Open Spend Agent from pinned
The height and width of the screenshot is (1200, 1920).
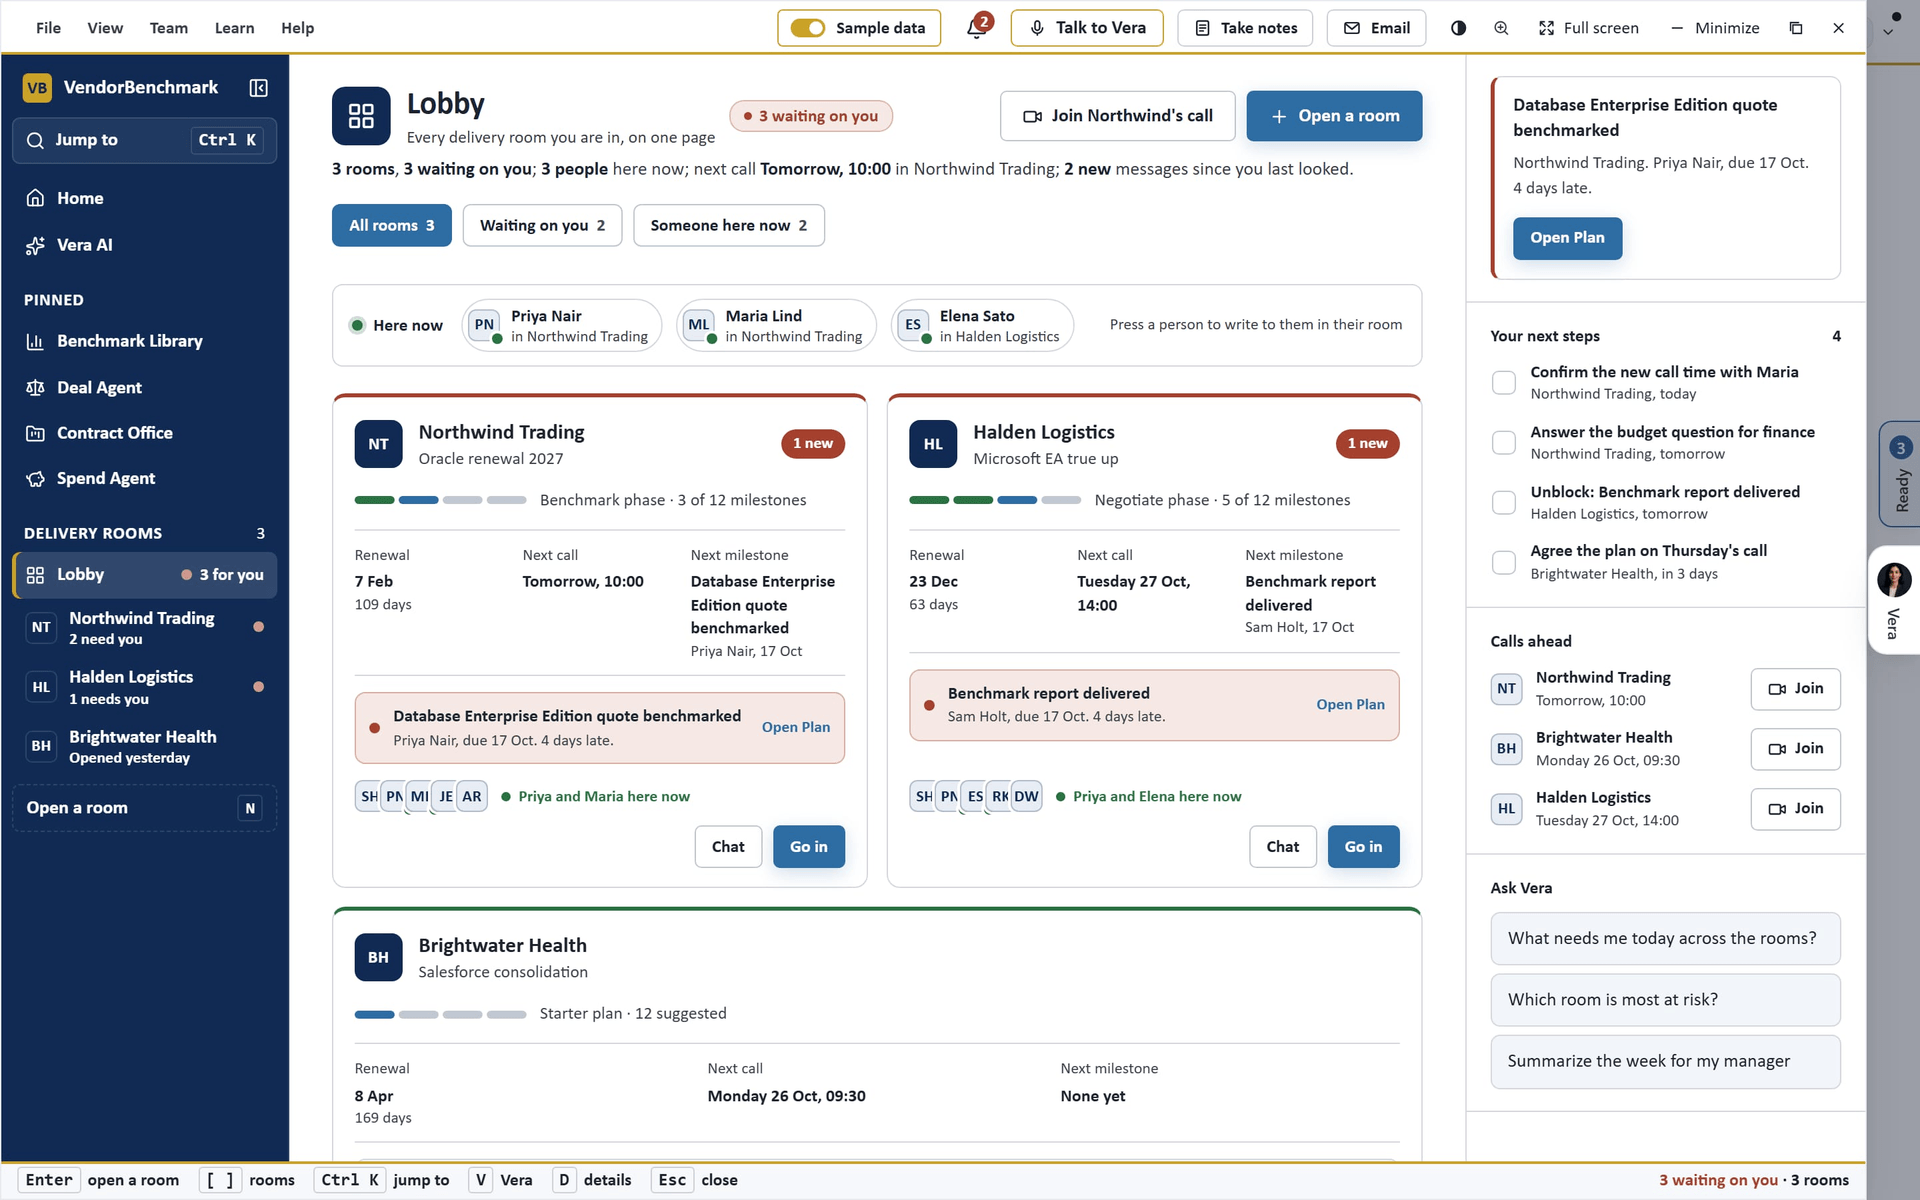[x=145, y=478]
